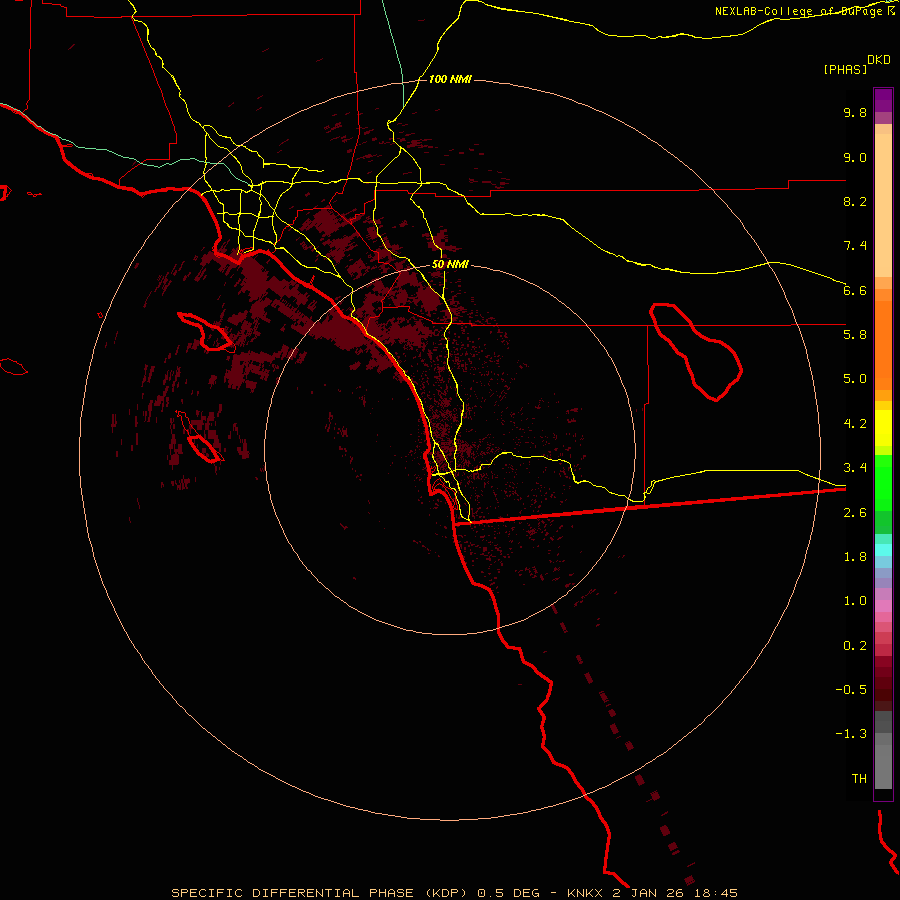The height and width of the screenshot is (900, 900).
Task: Click the 100 NMI range ring label
Action: [449, 79]
